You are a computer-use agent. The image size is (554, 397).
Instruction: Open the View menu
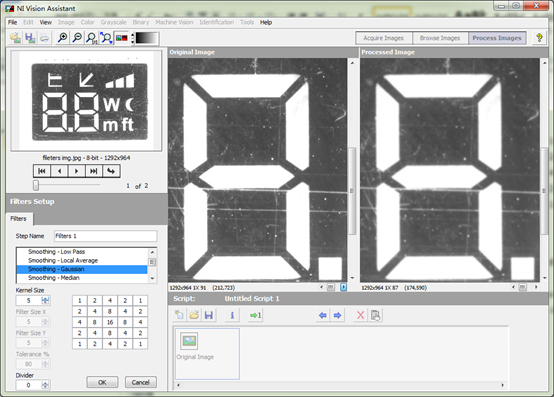[x=46, y=22]
